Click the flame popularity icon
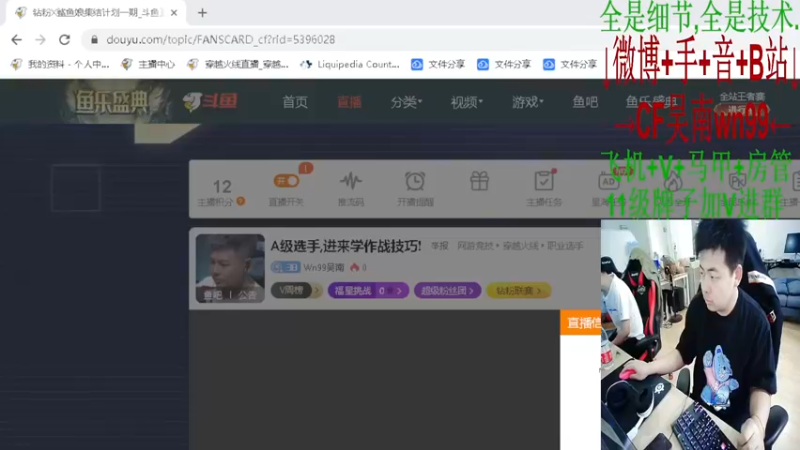Viewport: 800px width, 450px height. click(355, 267)
